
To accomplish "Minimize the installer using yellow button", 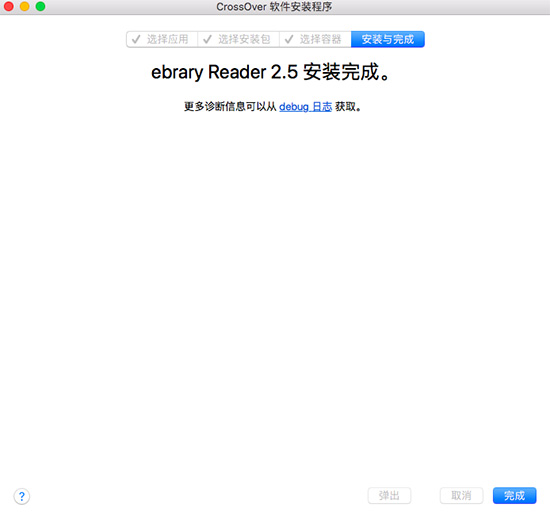I will point(25,6).
